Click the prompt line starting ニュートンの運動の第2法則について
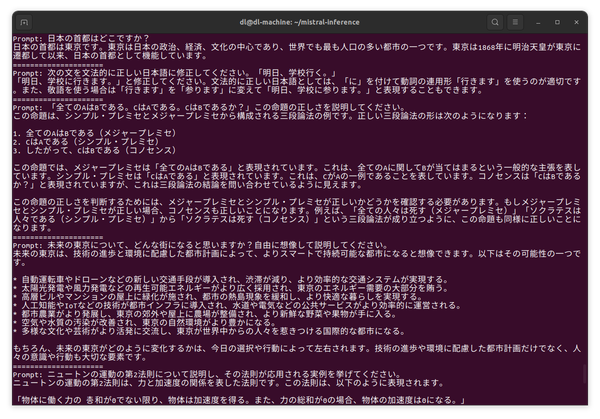600x419 pixels. (207, 374)
